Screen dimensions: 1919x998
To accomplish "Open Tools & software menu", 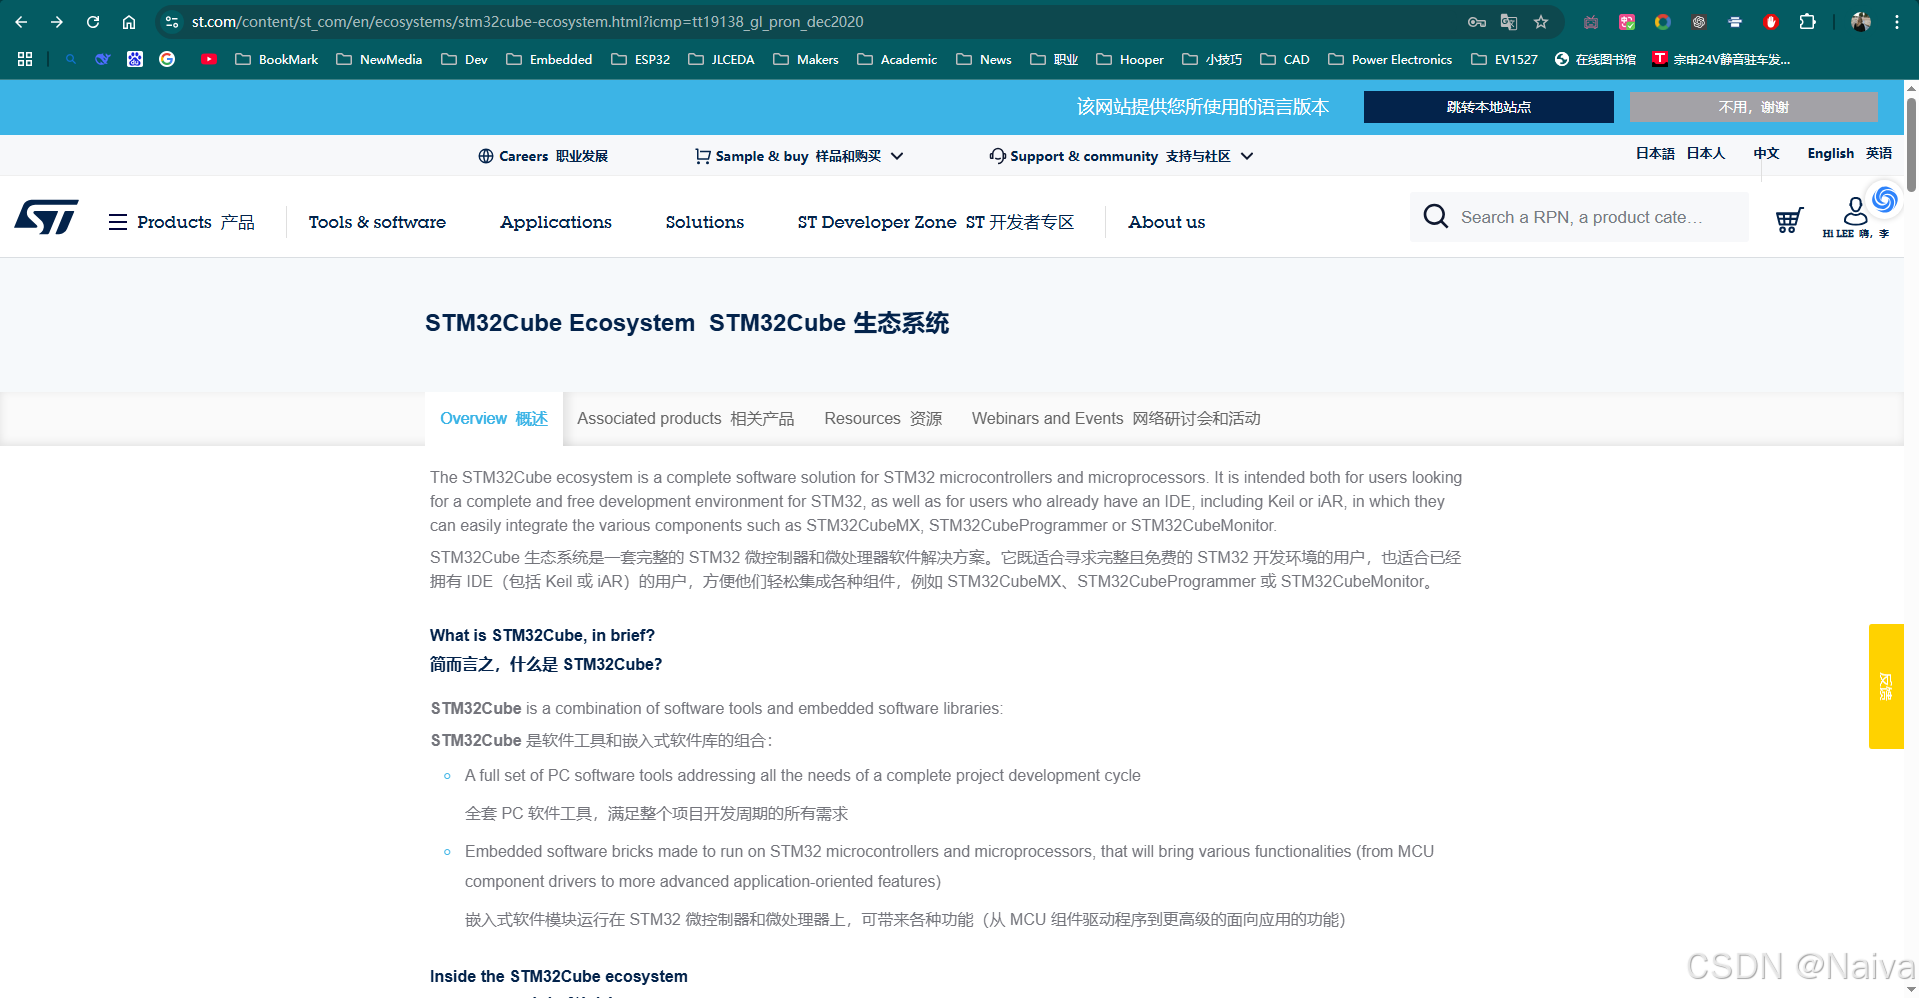I will pyautogui.click(x=377, y=222).
